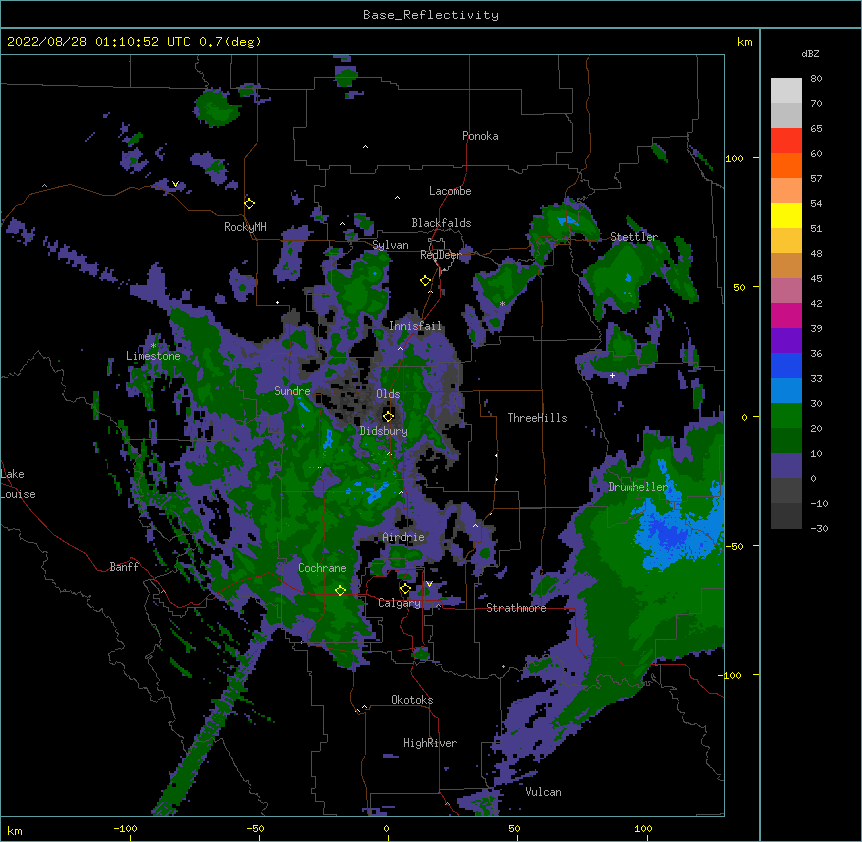
Task: Click the 0 km tick on bottom axis
Action: [x=386, y=828]
